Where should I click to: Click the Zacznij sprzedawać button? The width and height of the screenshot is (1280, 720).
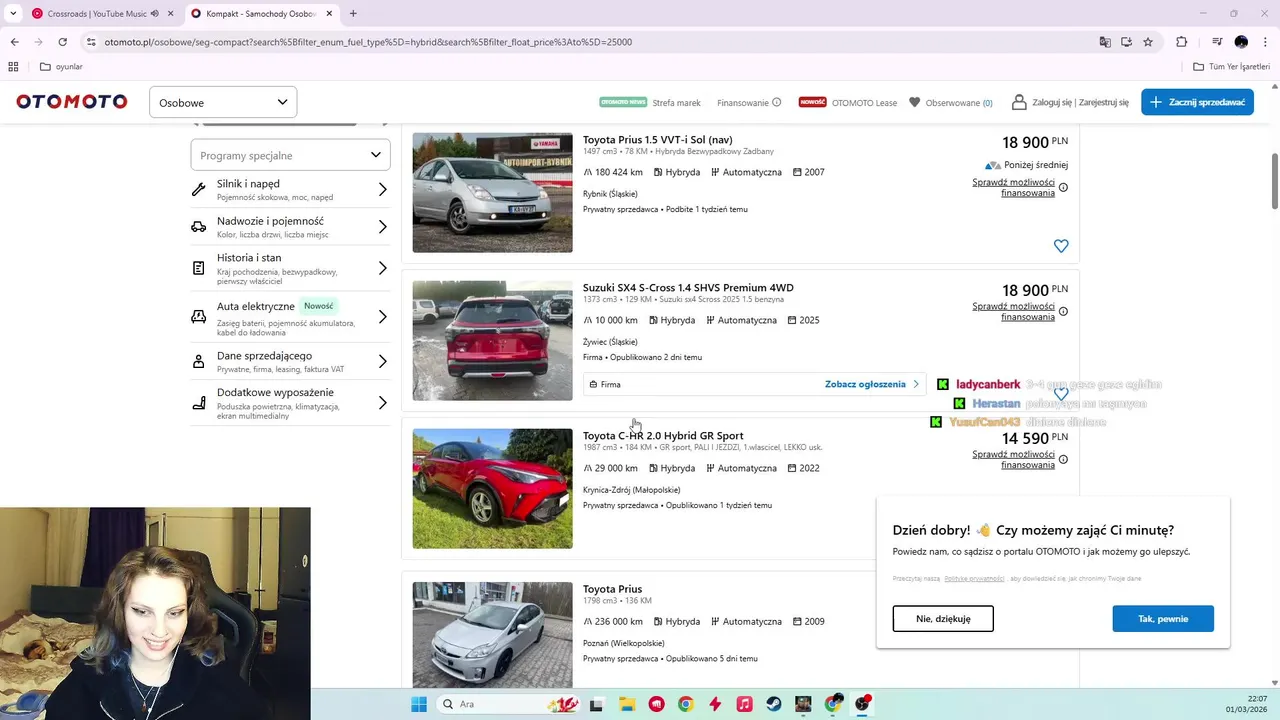tap(1197, 102)
